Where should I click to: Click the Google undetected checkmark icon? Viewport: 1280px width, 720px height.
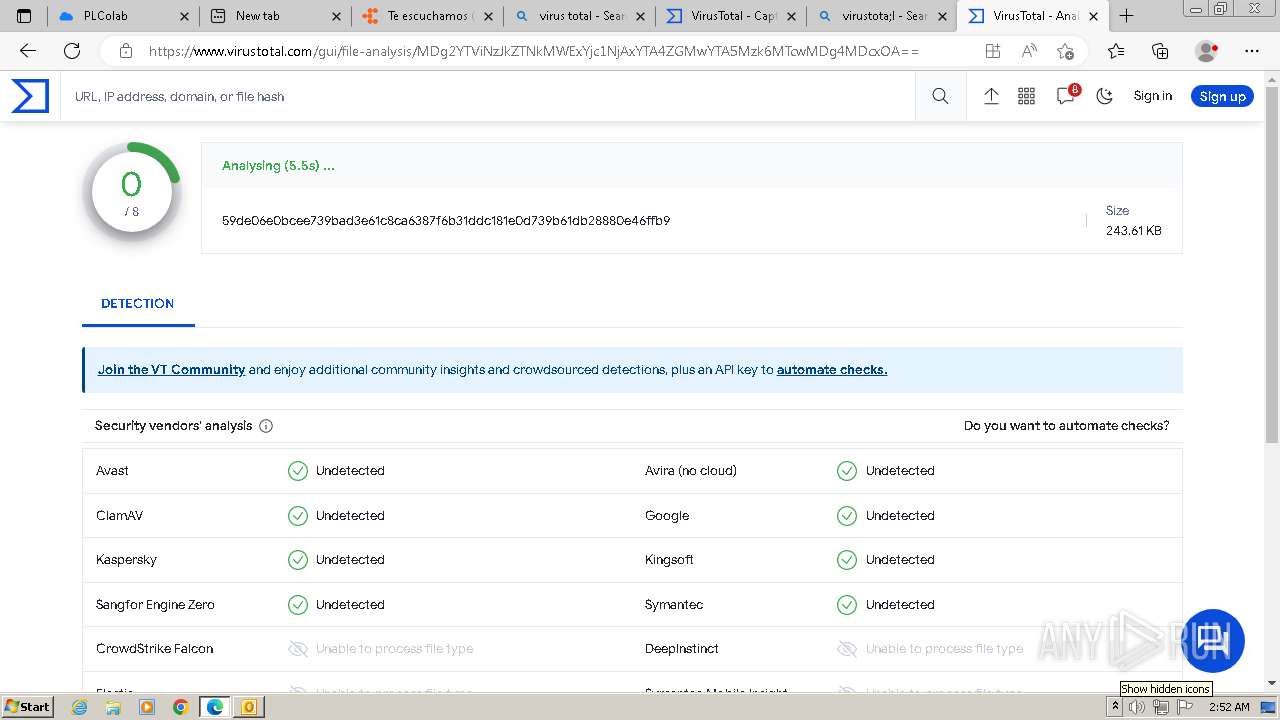[847, 516]
